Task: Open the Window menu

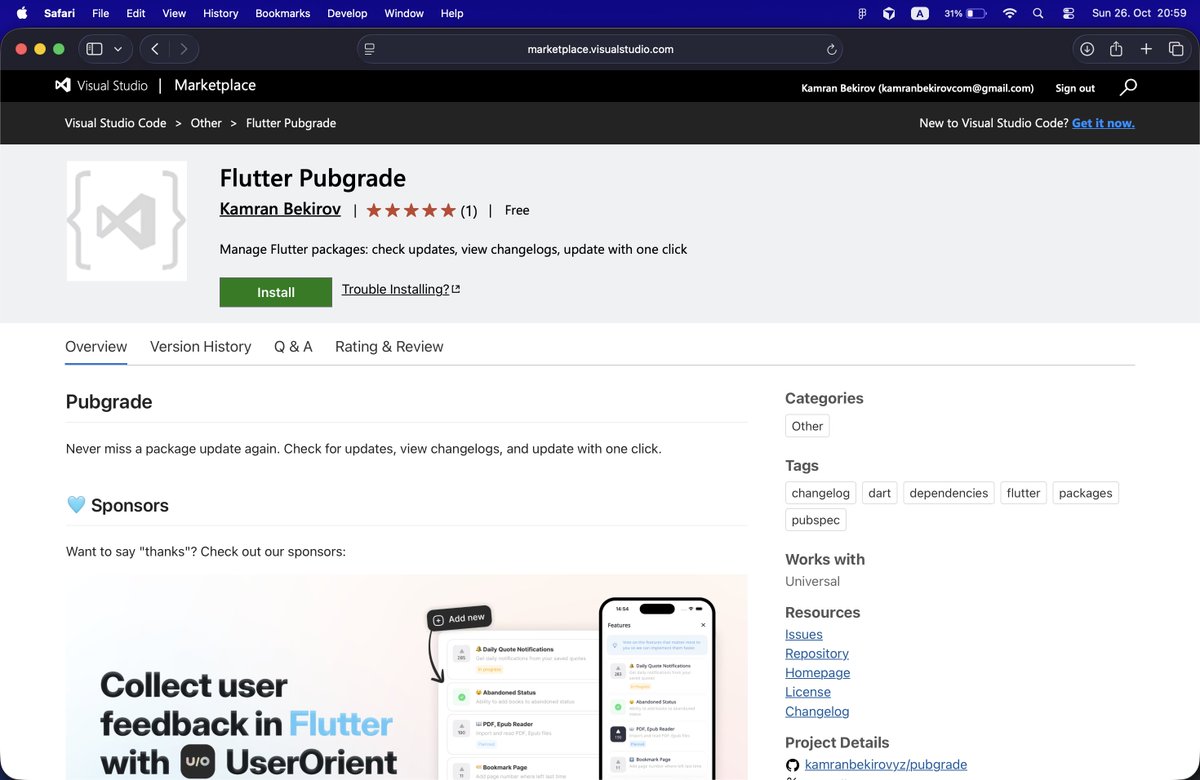Action: (404, 13)
